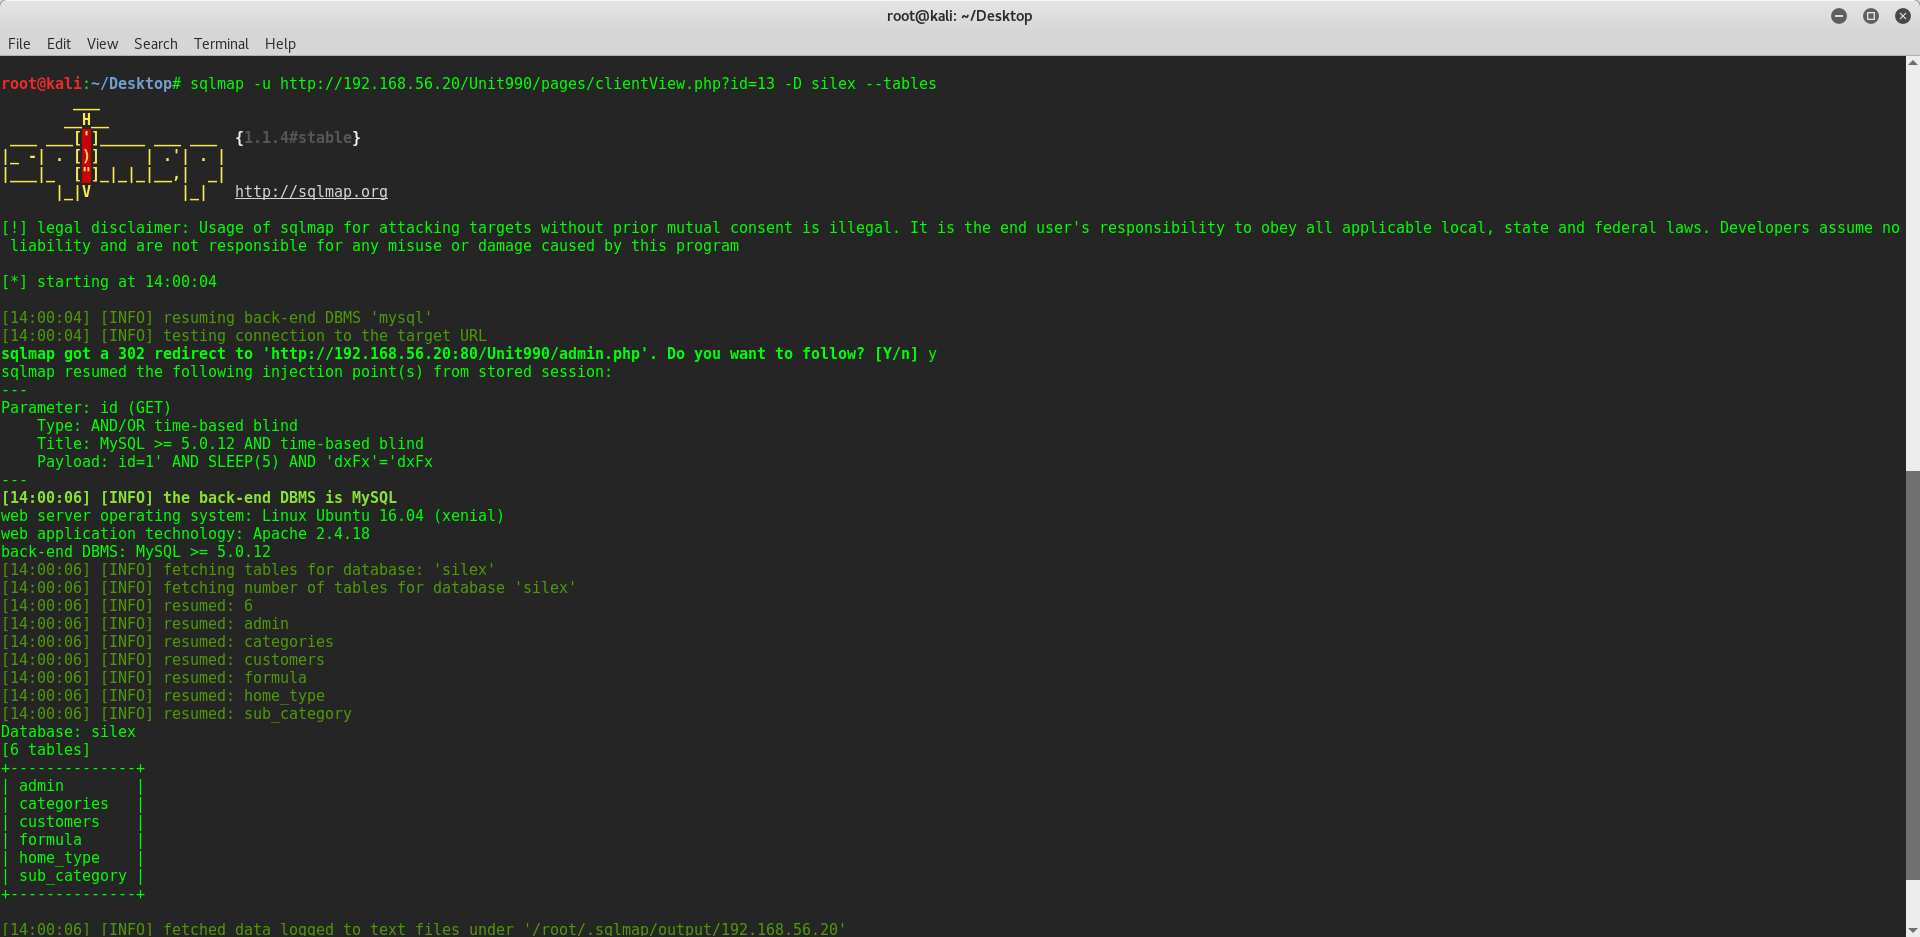The height and width of the screenshot is (937, 1920).
Task: Open the Help menu
Action: [x=280, y=44]
